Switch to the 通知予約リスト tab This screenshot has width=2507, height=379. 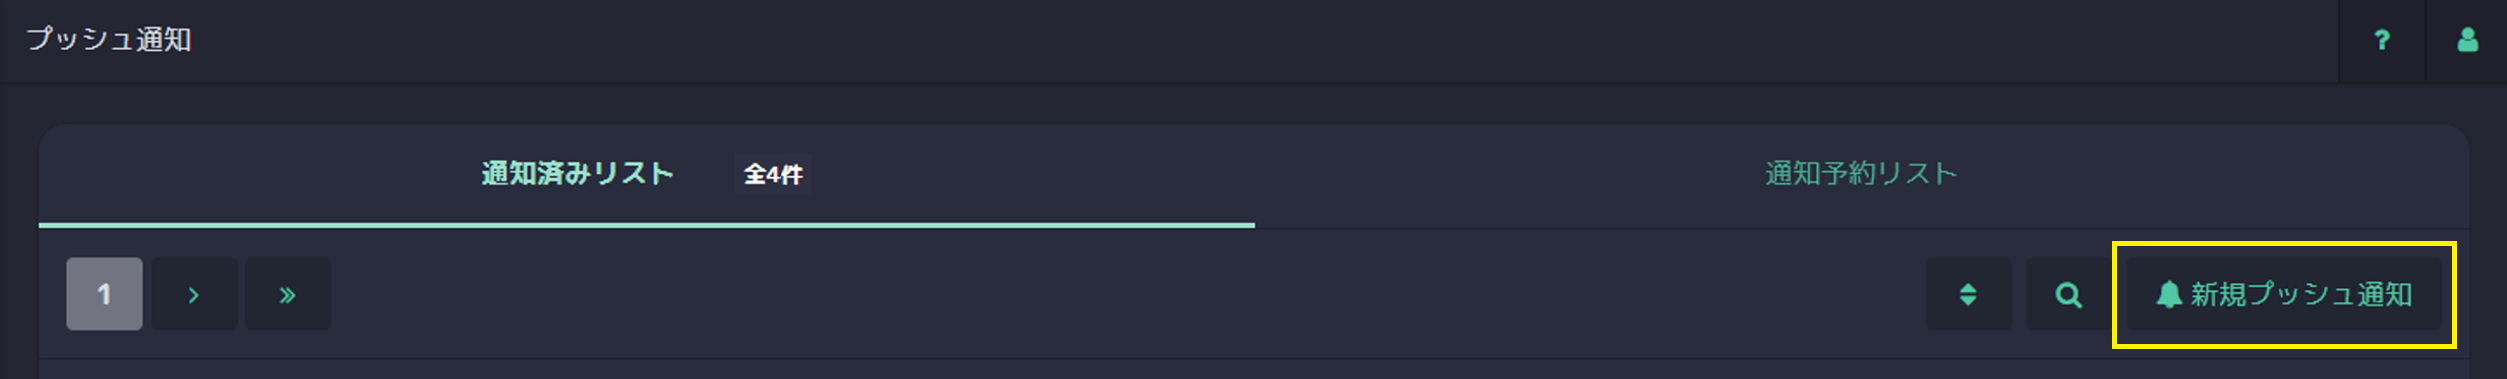(1860, 174)
